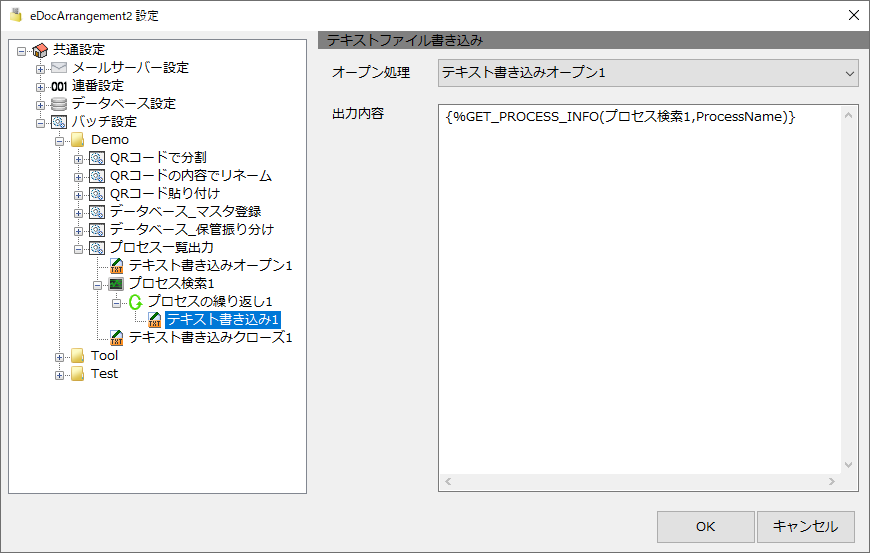Expand the Test folder node

[59, 375]
